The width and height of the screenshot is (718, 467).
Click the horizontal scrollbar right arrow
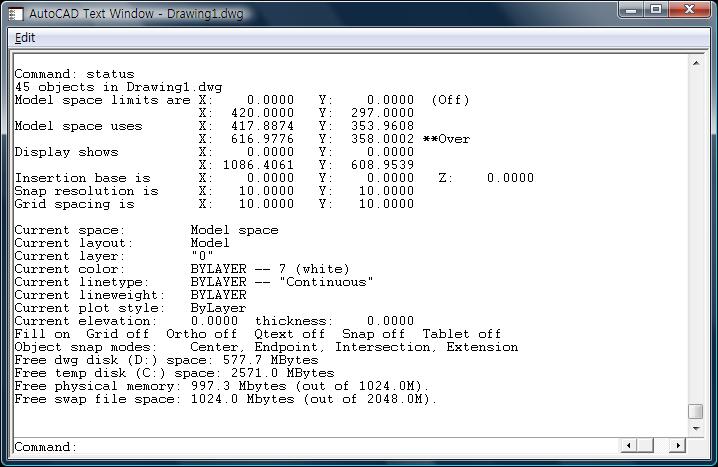pyautogui.click(x=678, y=445)
